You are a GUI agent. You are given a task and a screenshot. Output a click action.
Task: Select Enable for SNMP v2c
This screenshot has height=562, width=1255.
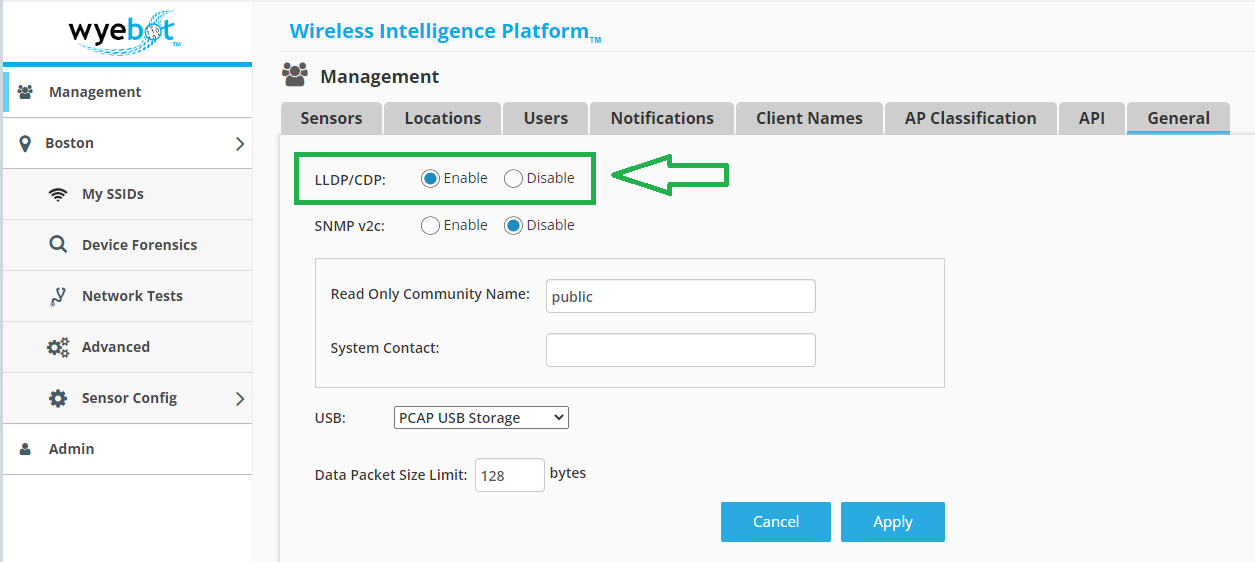pyautogui.click(x=430, y=226)
